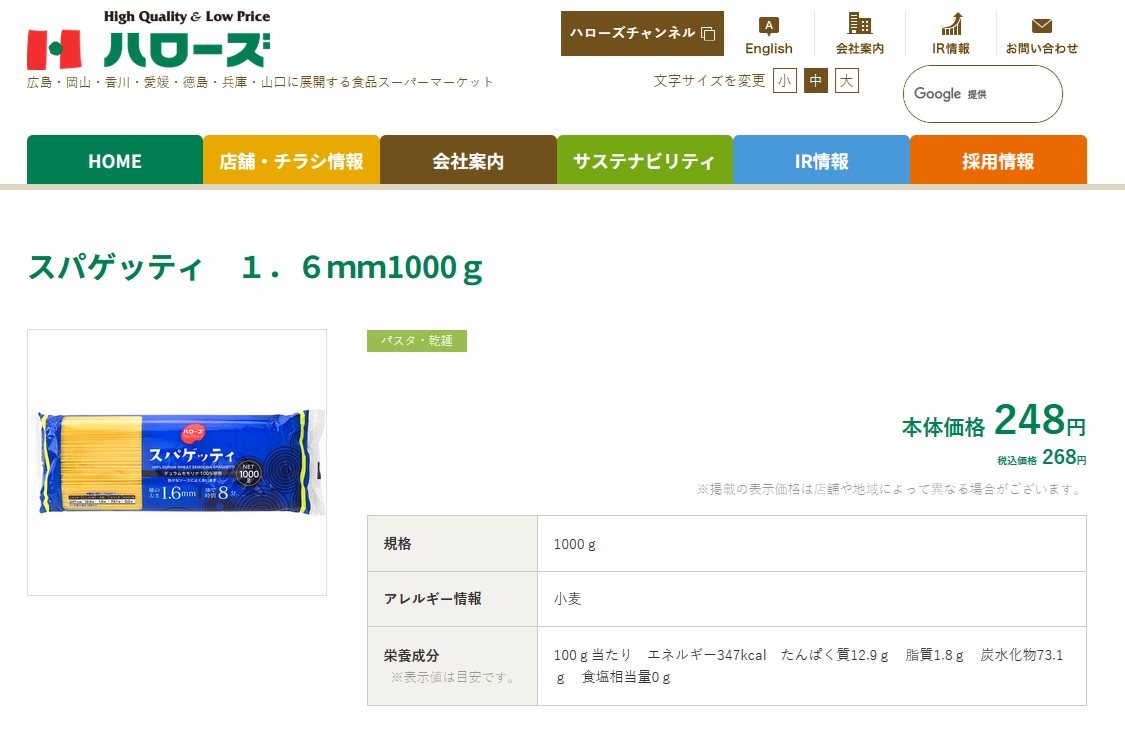Open the blue IR情報 navigation tab
Viewport: 1125px width, 731px height.
tap(821, 161)
